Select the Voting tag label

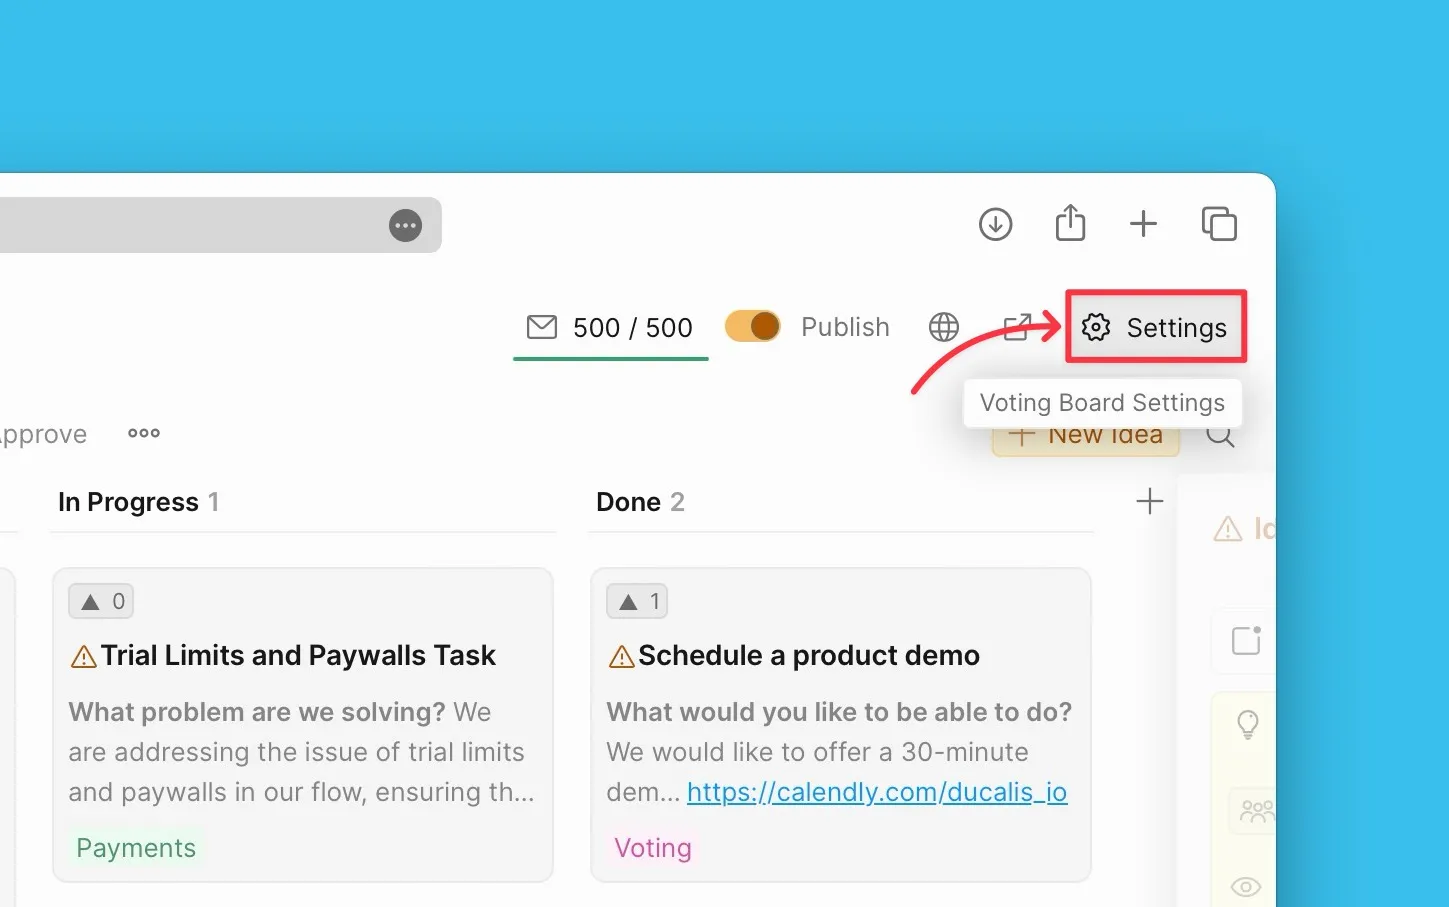coord(652,848)
